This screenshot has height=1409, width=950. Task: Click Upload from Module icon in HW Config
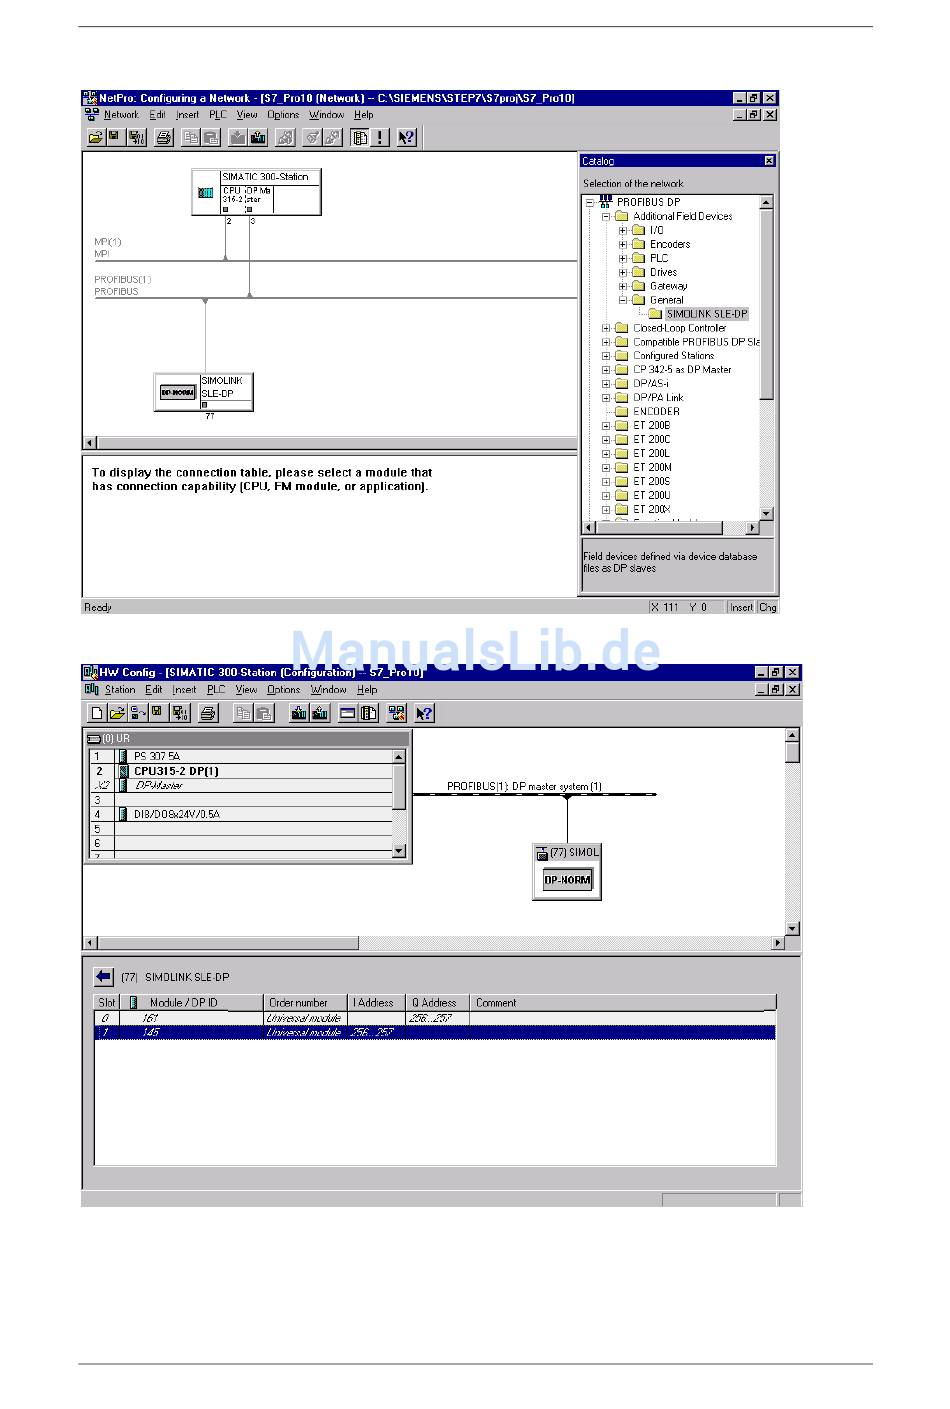(x=320, y=713)
